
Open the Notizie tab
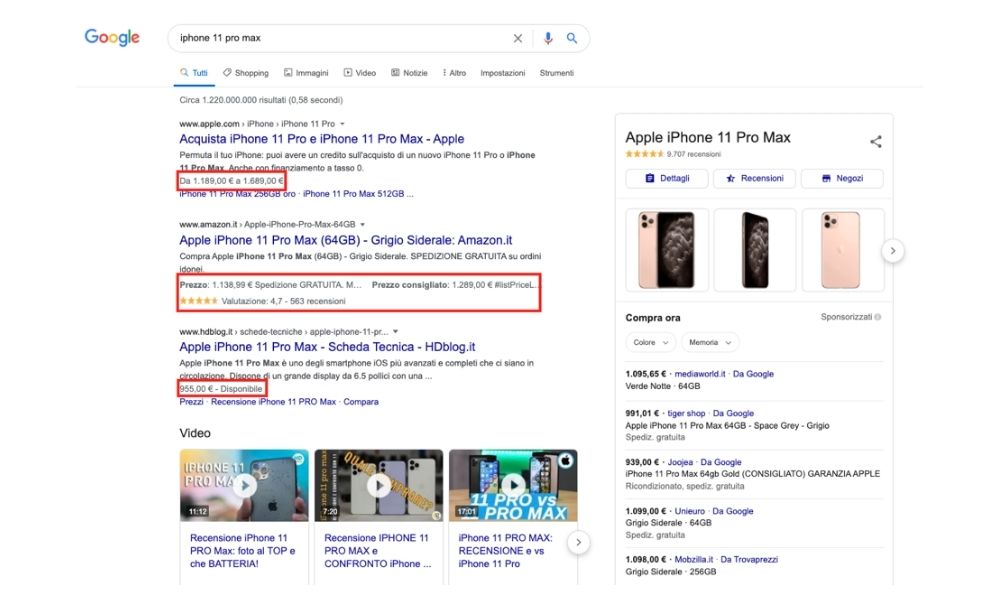pyautogui.click(x=410, y=73)
